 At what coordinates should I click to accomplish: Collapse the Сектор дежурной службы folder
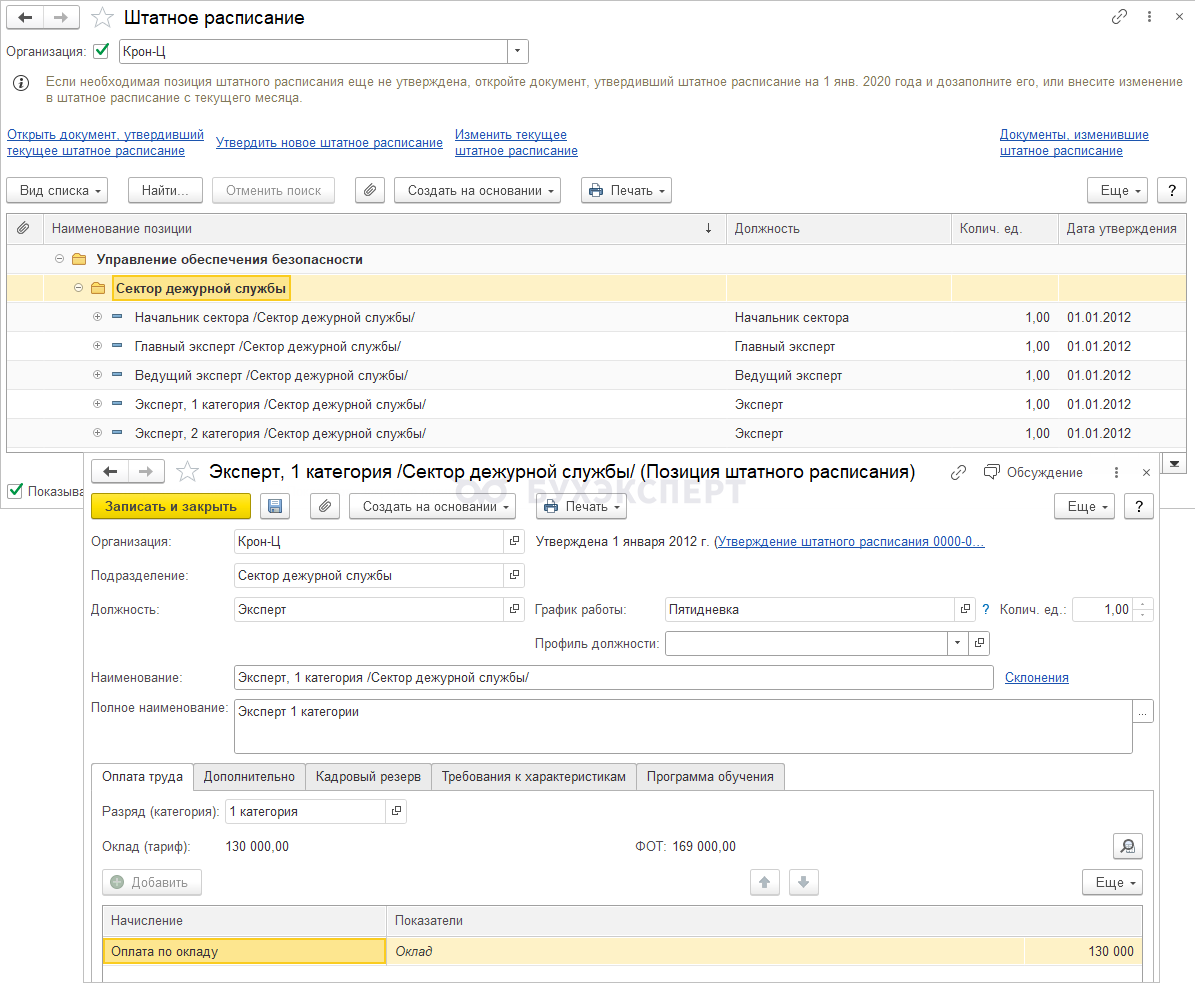click(79, 289)
